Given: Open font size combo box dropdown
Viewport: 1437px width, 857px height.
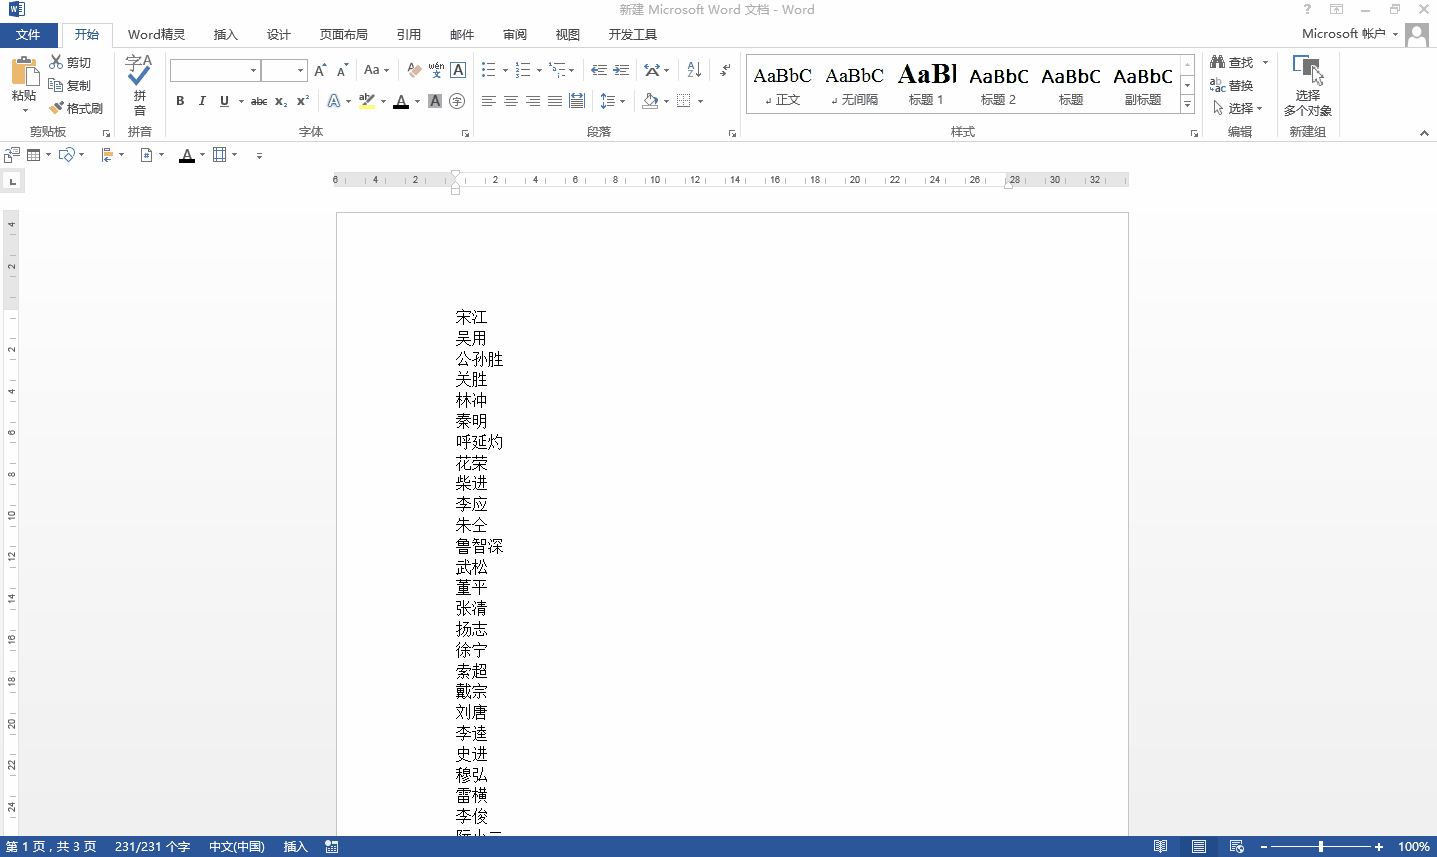Looking at the screenshot, I should [x=300, y=70].
